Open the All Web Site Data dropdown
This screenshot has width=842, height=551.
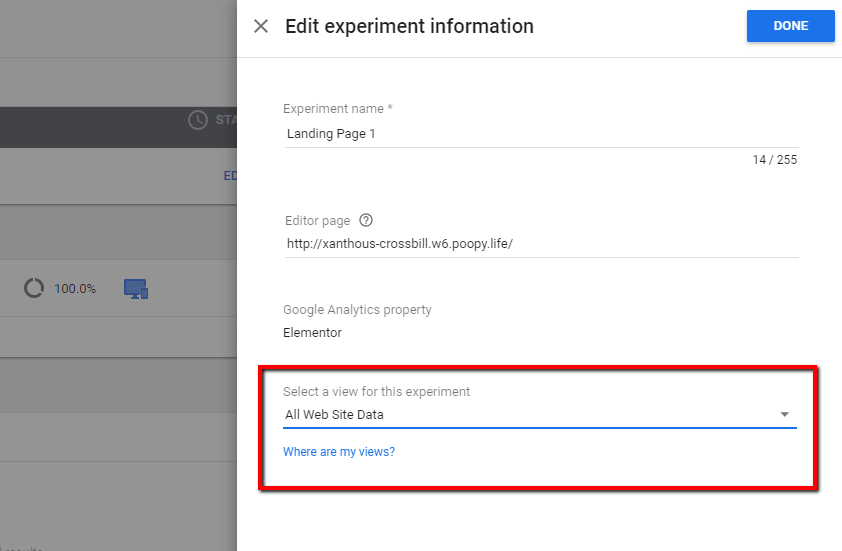point(530,414)
